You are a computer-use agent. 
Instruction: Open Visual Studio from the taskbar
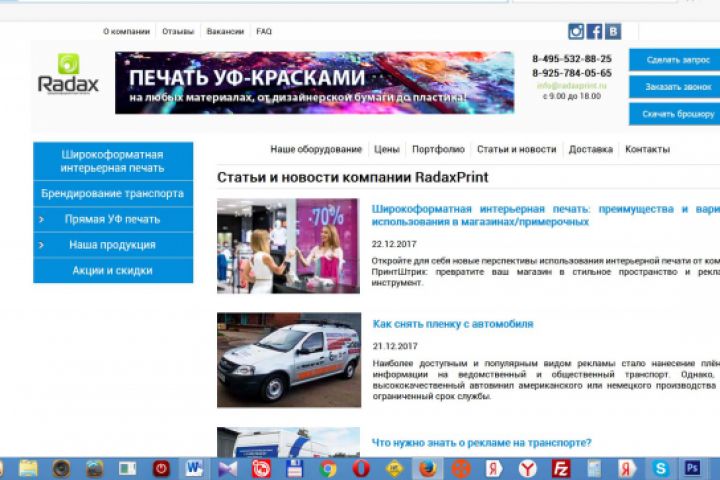pos(228,469)
